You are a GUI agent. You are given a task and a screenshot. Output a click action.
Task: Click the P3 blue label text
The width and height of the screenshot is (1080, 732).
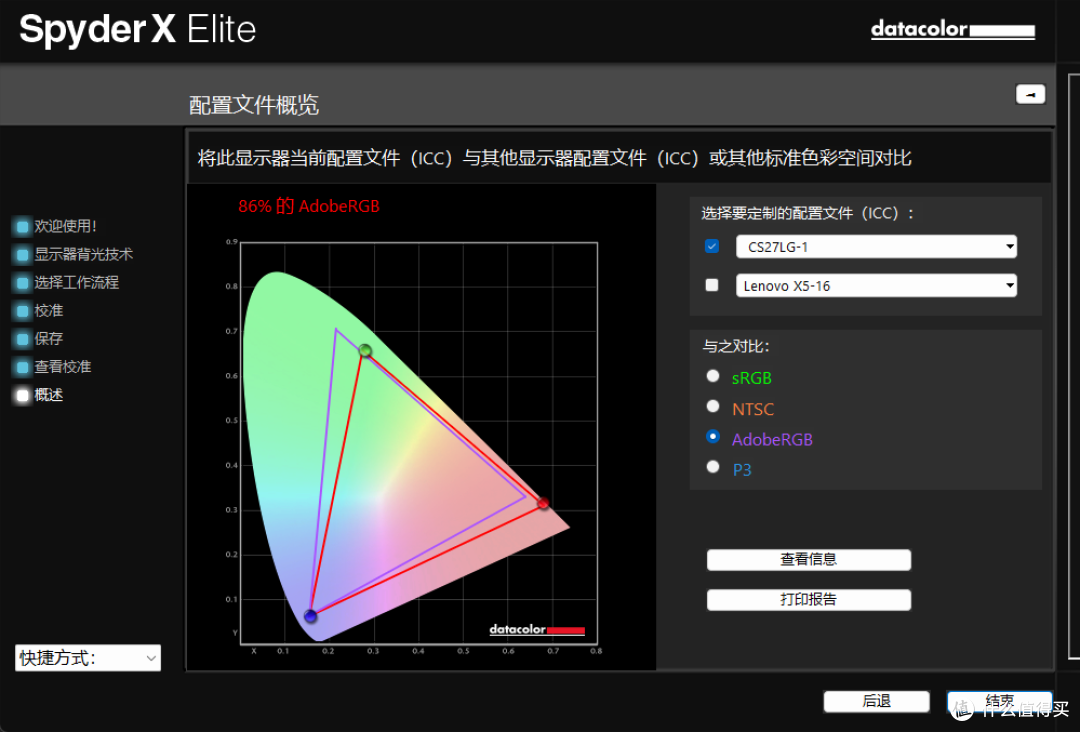tap(742, 470)
